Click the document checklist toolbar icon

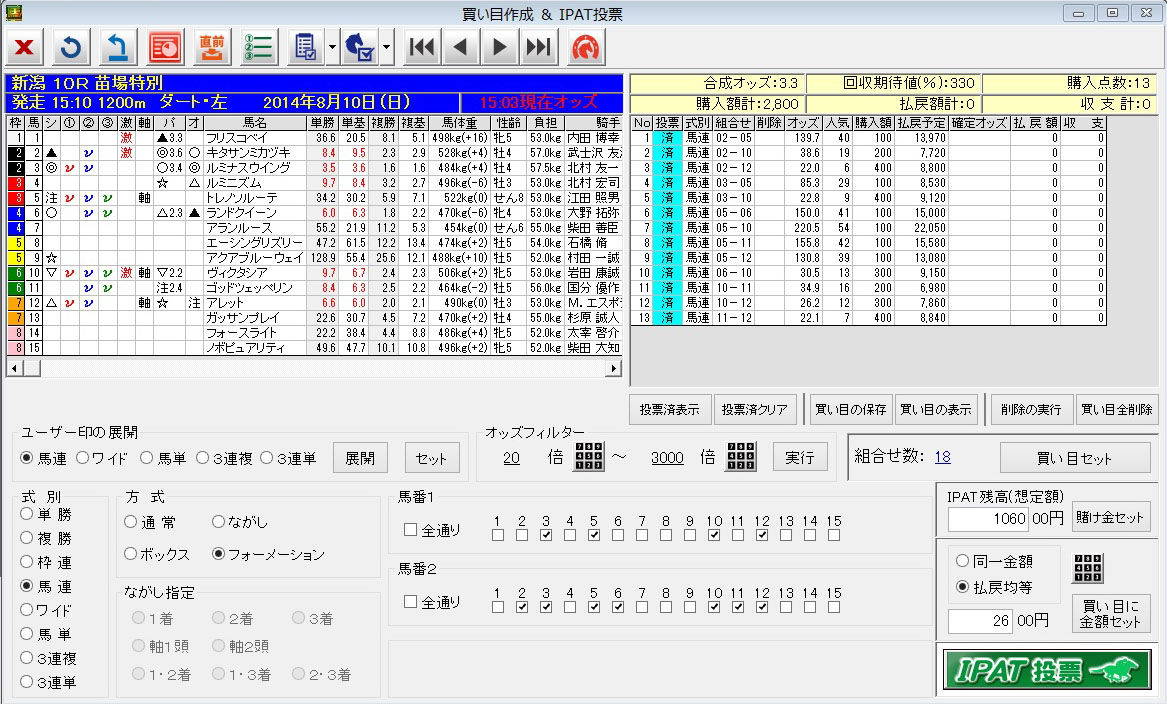point(305,48)
